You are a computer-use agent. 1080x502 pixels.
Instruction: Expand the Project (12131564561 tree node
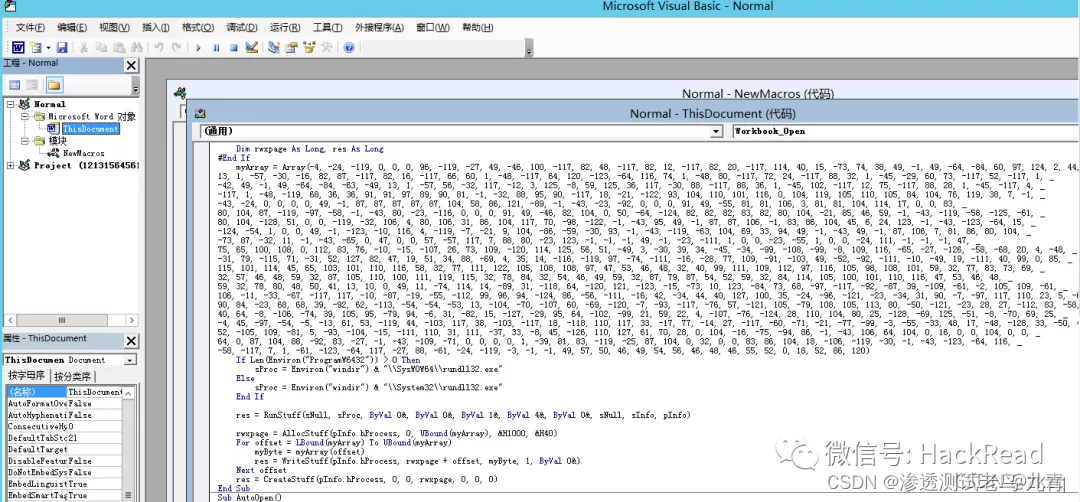tap(10, 165)
